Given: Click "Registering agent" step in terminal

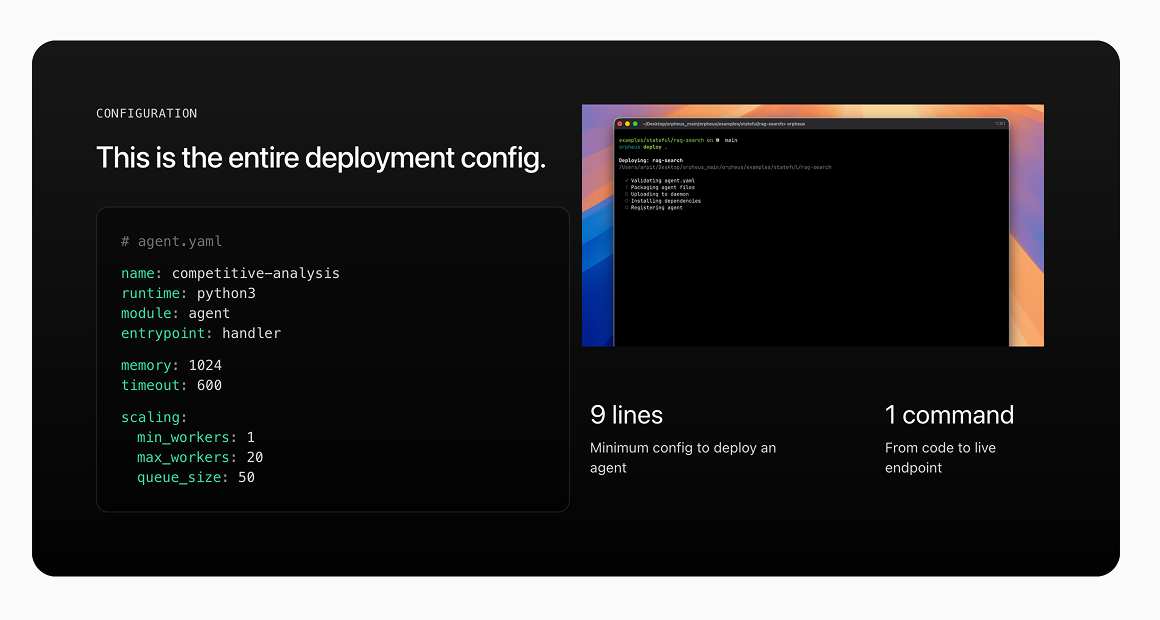Looking at the screenshot, I should click(x=654, y=208).
